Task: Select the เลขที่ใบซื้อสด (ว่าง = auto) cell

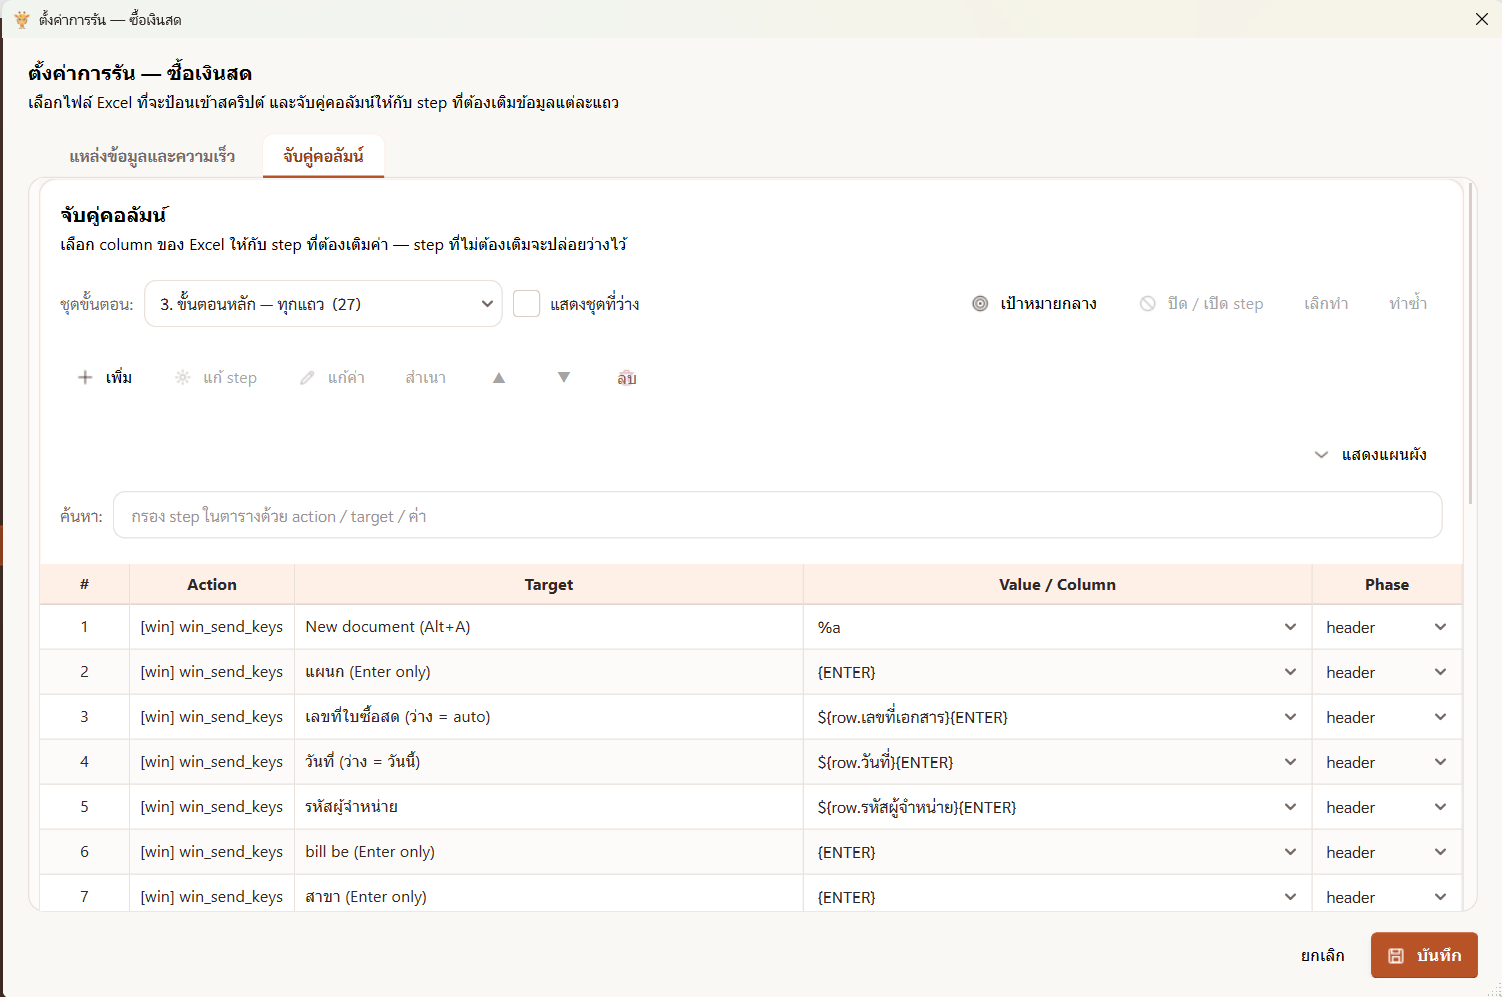Action: click(x=549, y=717)
